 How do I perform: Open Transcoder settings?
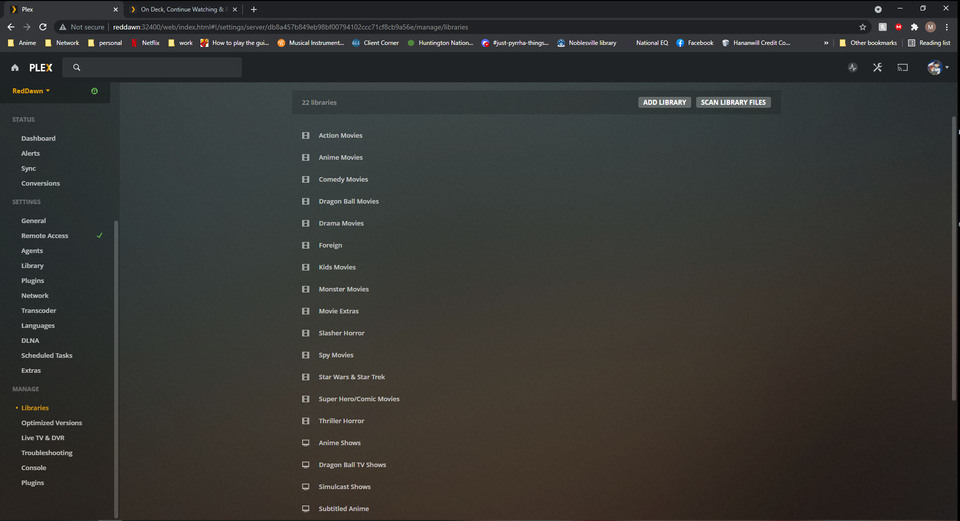[39, 311]
